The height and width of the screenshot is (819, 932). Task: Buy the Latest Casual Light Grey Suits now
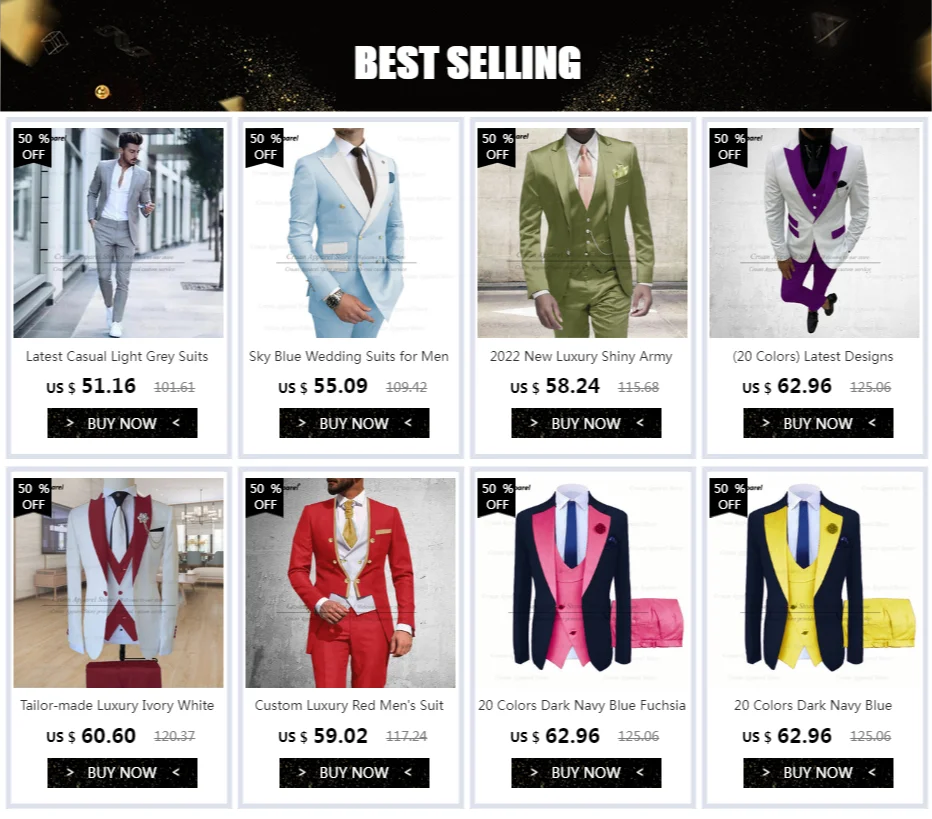tap(122, 423)
